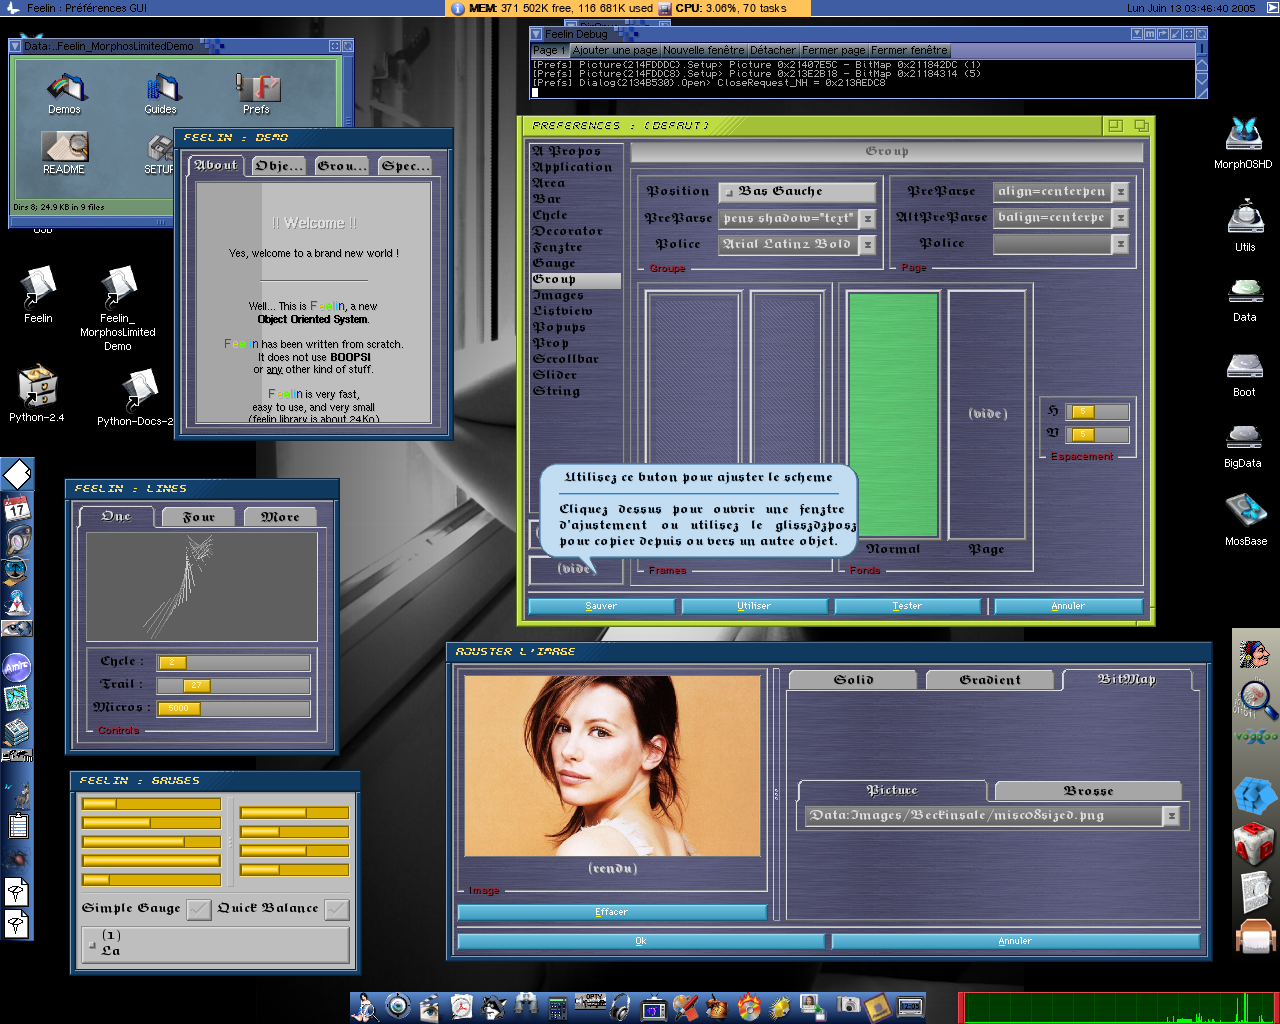
Task: Open the Position Bas Gauche cycle selector
Action: pyautogui.click(x=797, y=192)
